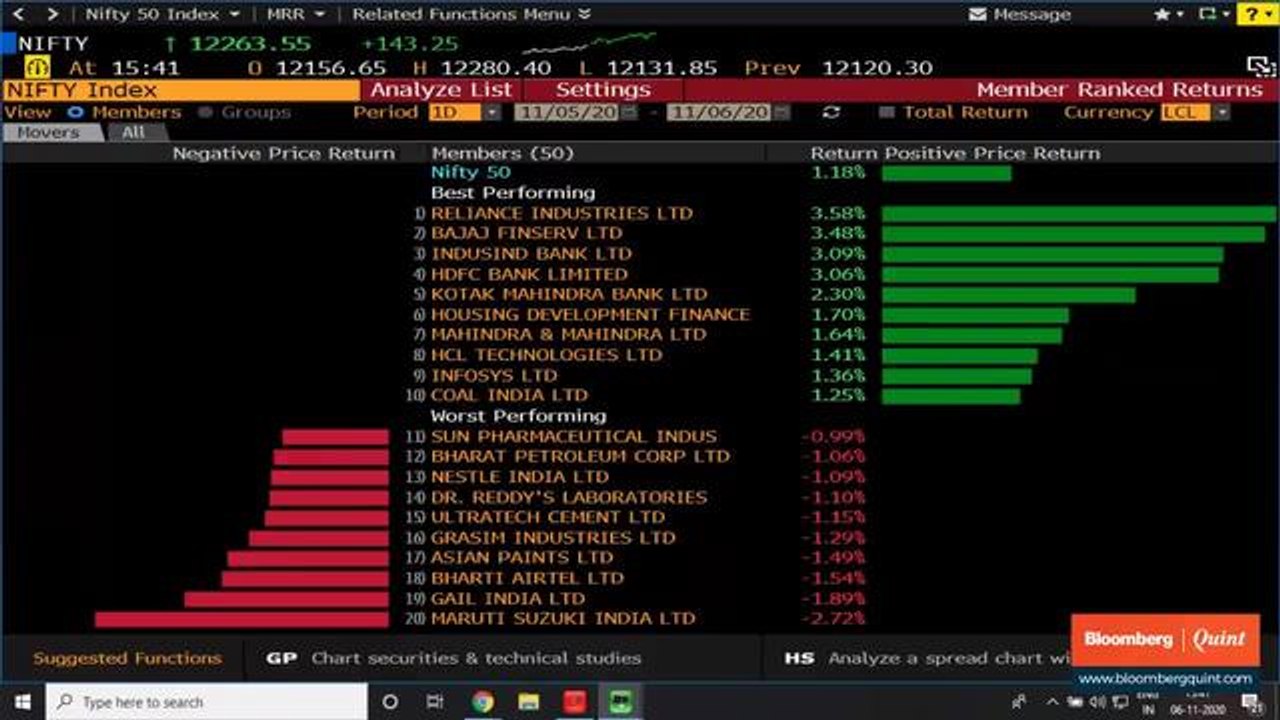Open start date calendar picker icon
Image resolution: width=1280 pixels, height=720 pixels.
tap(628, 112)
